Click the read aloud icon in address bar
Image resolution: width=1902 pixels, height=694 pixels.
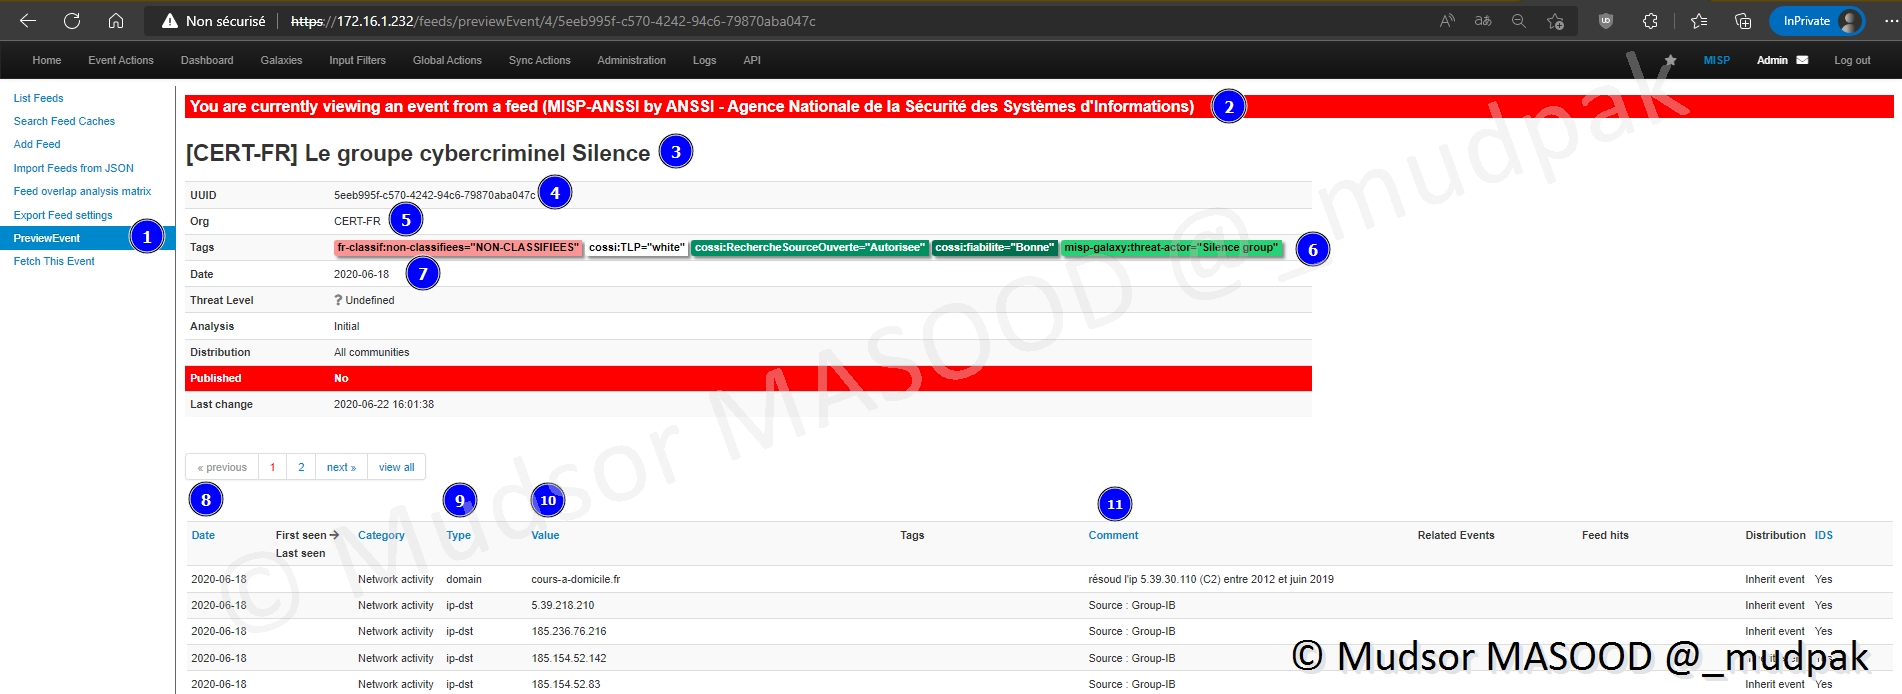[x=1447, y=21]
